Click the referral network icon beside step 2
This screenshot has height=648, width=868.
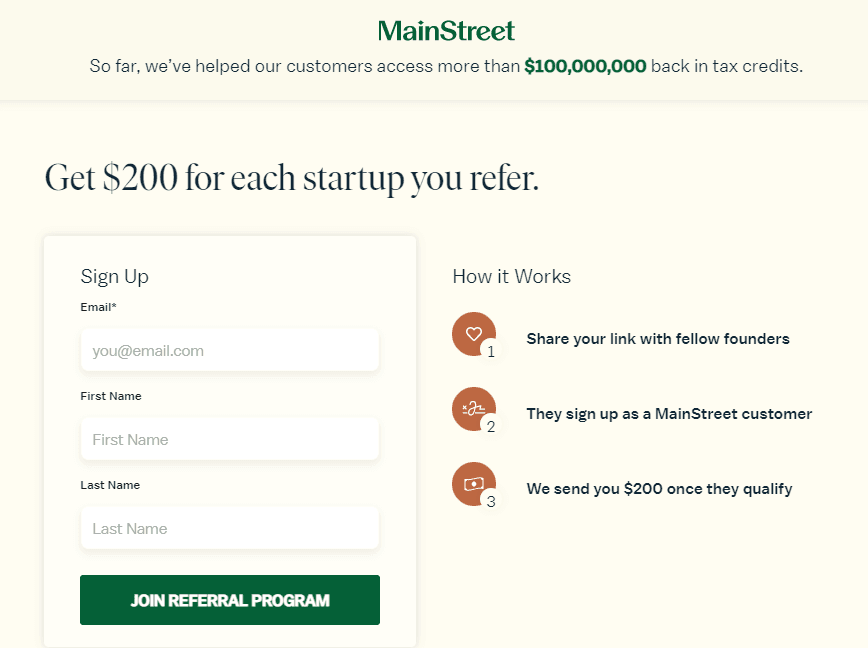(473, 405)
